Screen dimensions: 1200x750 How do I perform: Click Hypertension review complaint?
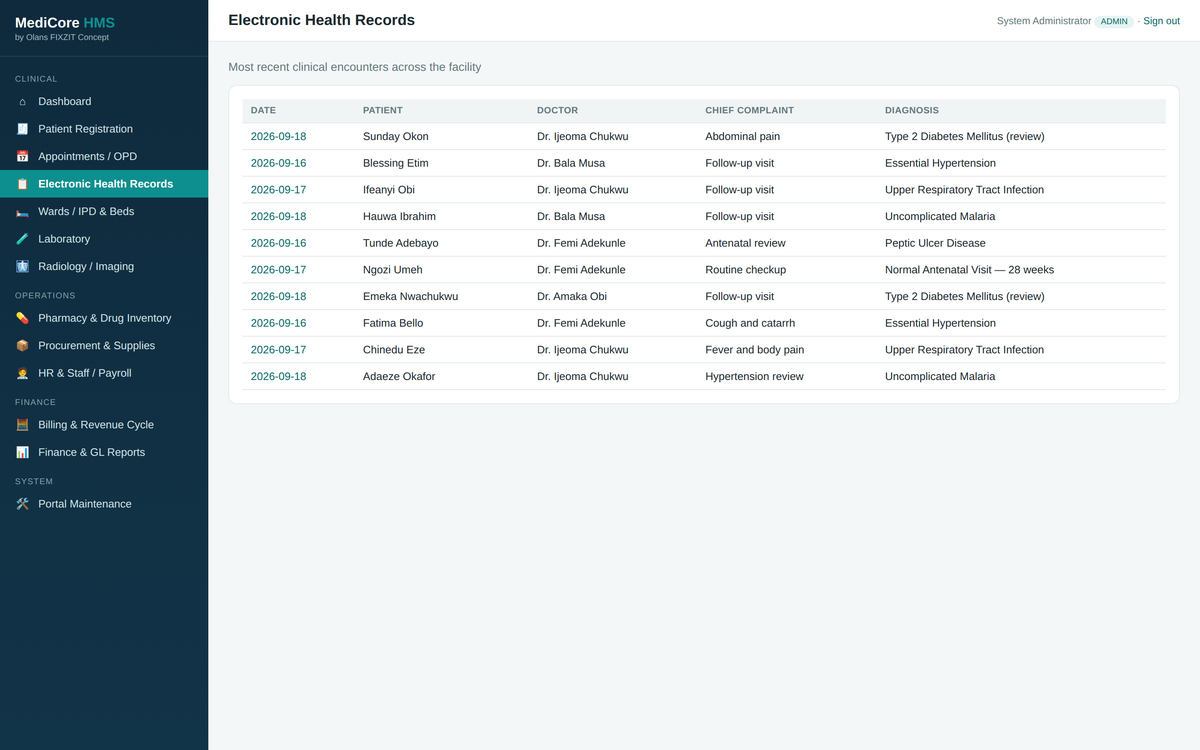pyautogui.click(x=754, y=376)
